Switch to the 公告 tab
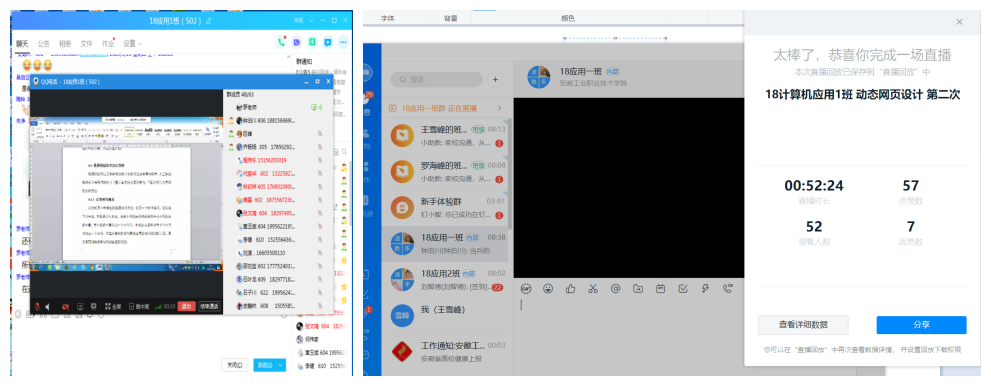This screenshot has height=386, width=991. coord(43,44)
